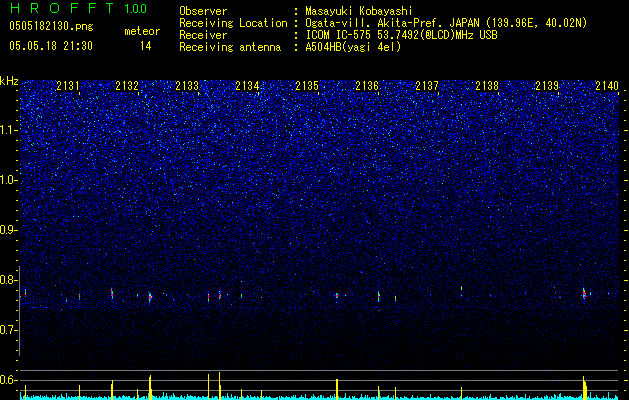This screenshot has height=400, width=629.
Task: Click the observer name Masayuki Kobayashi
Action: pyautogui.click(x=359, y=12)
